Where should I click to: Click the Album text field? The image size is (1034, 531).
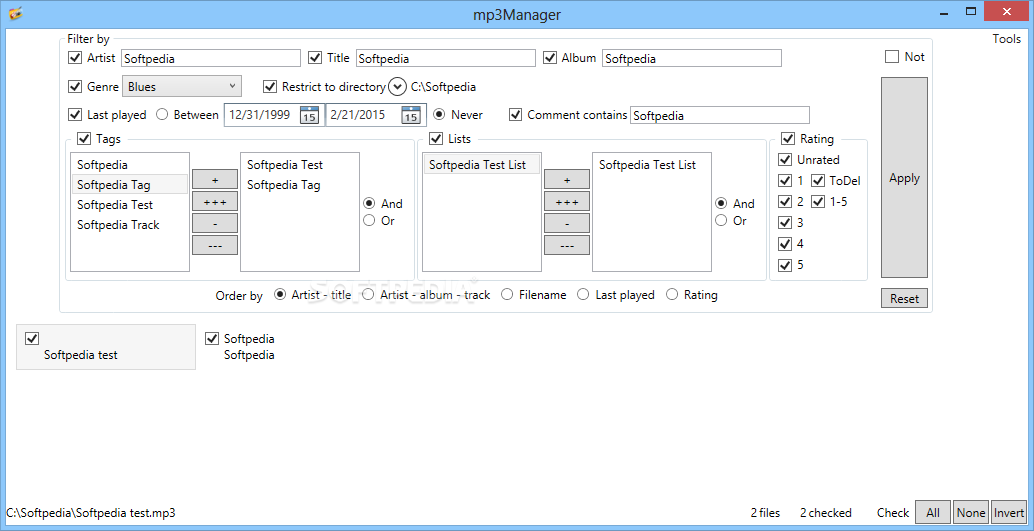tap(692, 58)
